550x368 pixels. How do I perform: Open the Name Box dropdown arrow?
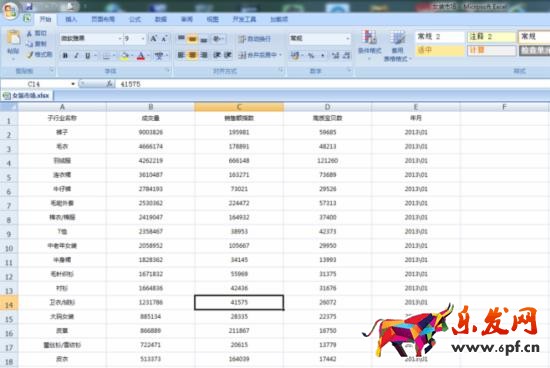(x=73, y=84)
